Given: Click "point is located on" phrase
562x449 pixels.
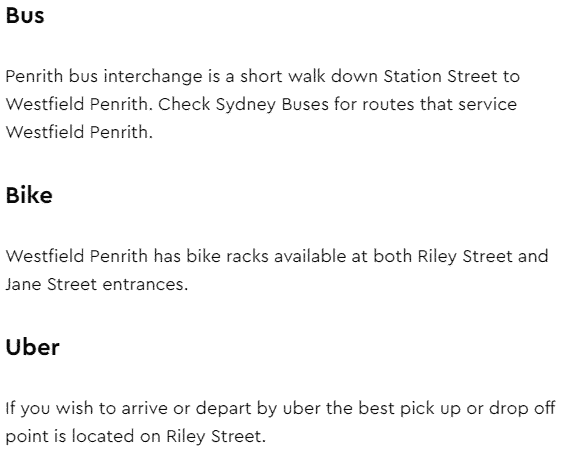Looking at the screenshot, I should tap(83, 436).
